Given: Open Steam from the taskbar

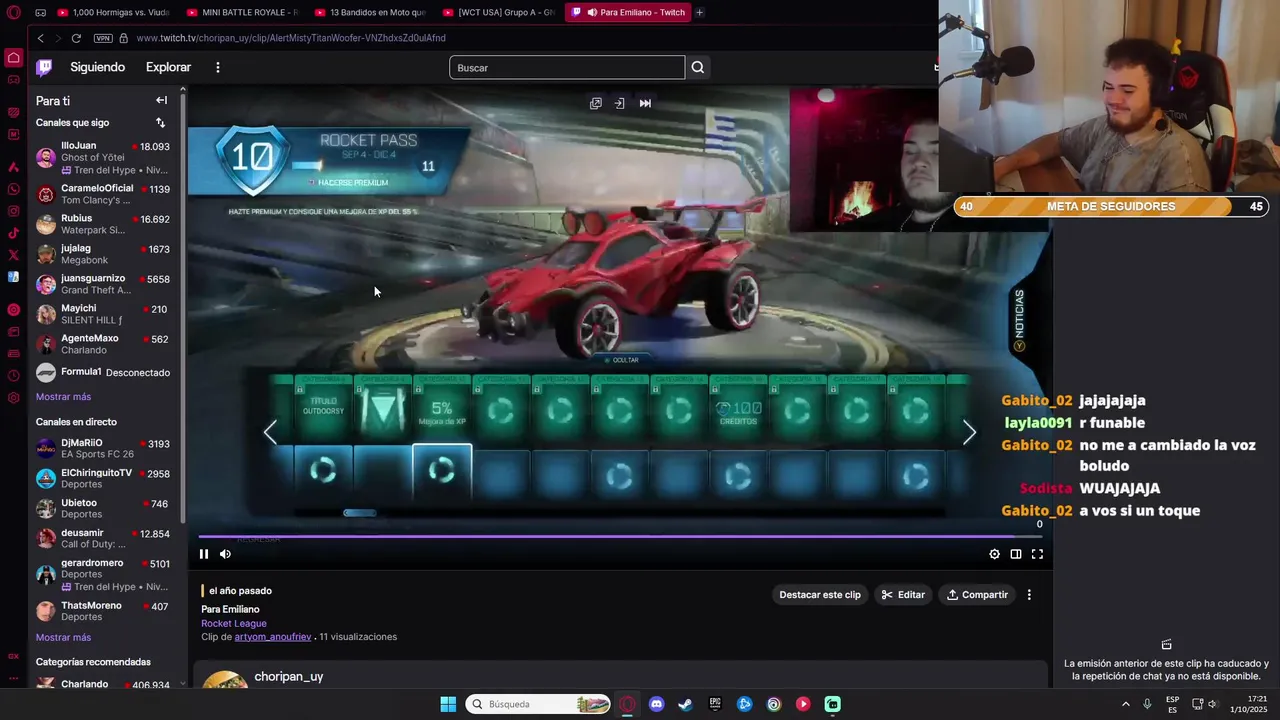Looking at the screenshot, I should (x=685, y=704).
